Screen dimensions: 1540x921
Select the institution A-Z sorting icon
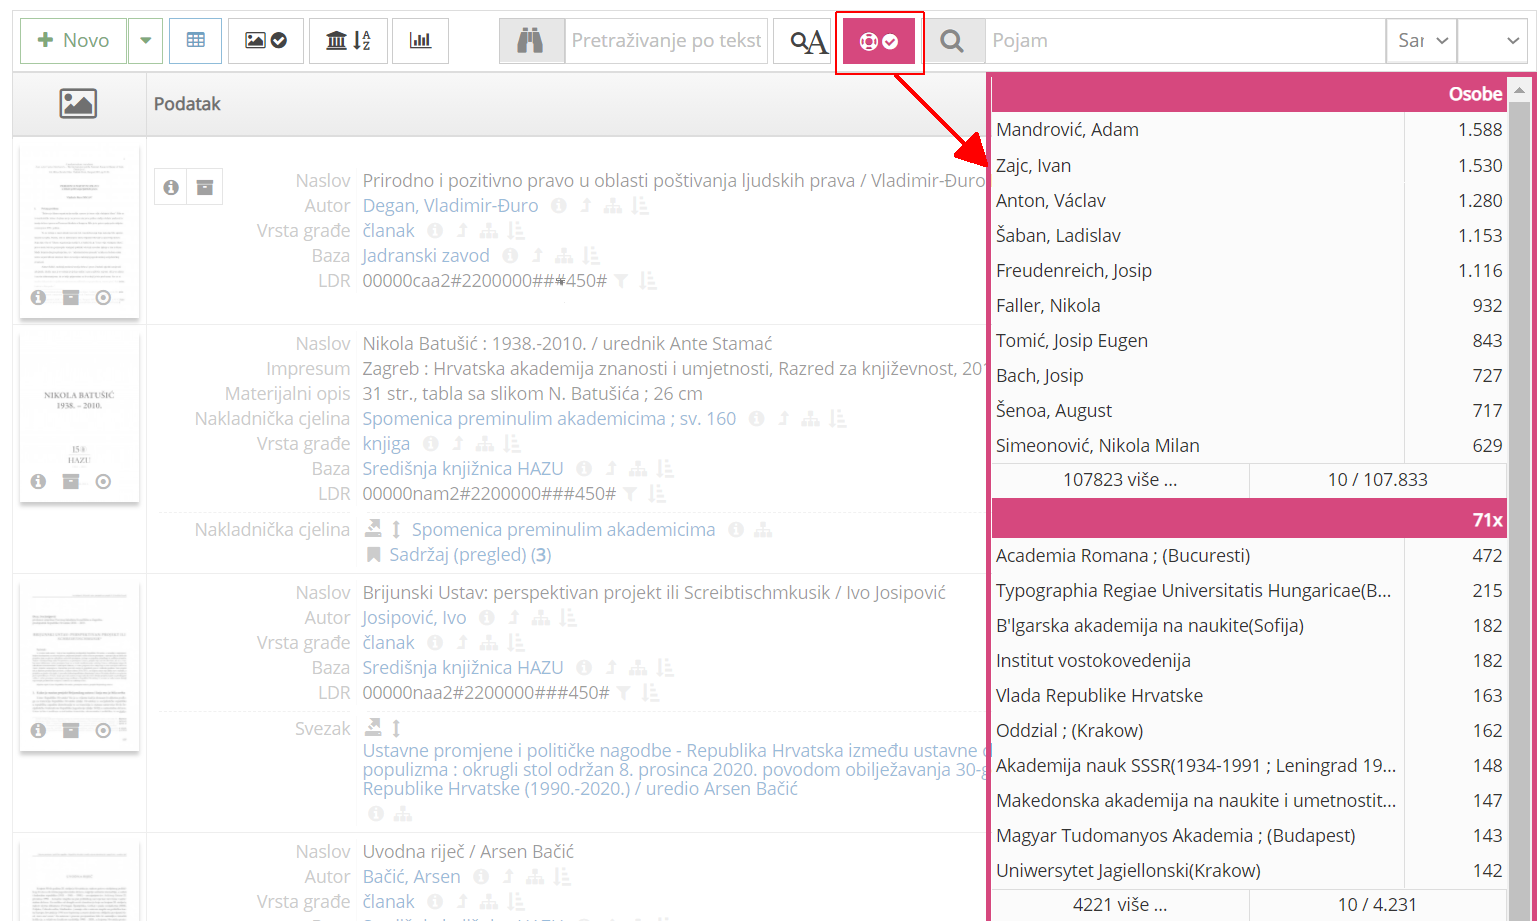pos(348,40)
